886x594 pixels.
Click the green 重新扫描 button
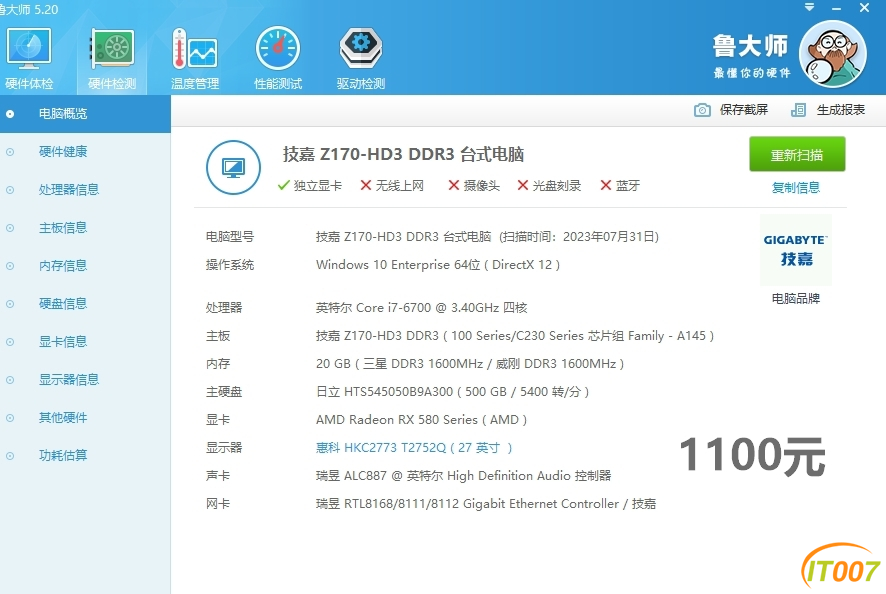[797, 154]
